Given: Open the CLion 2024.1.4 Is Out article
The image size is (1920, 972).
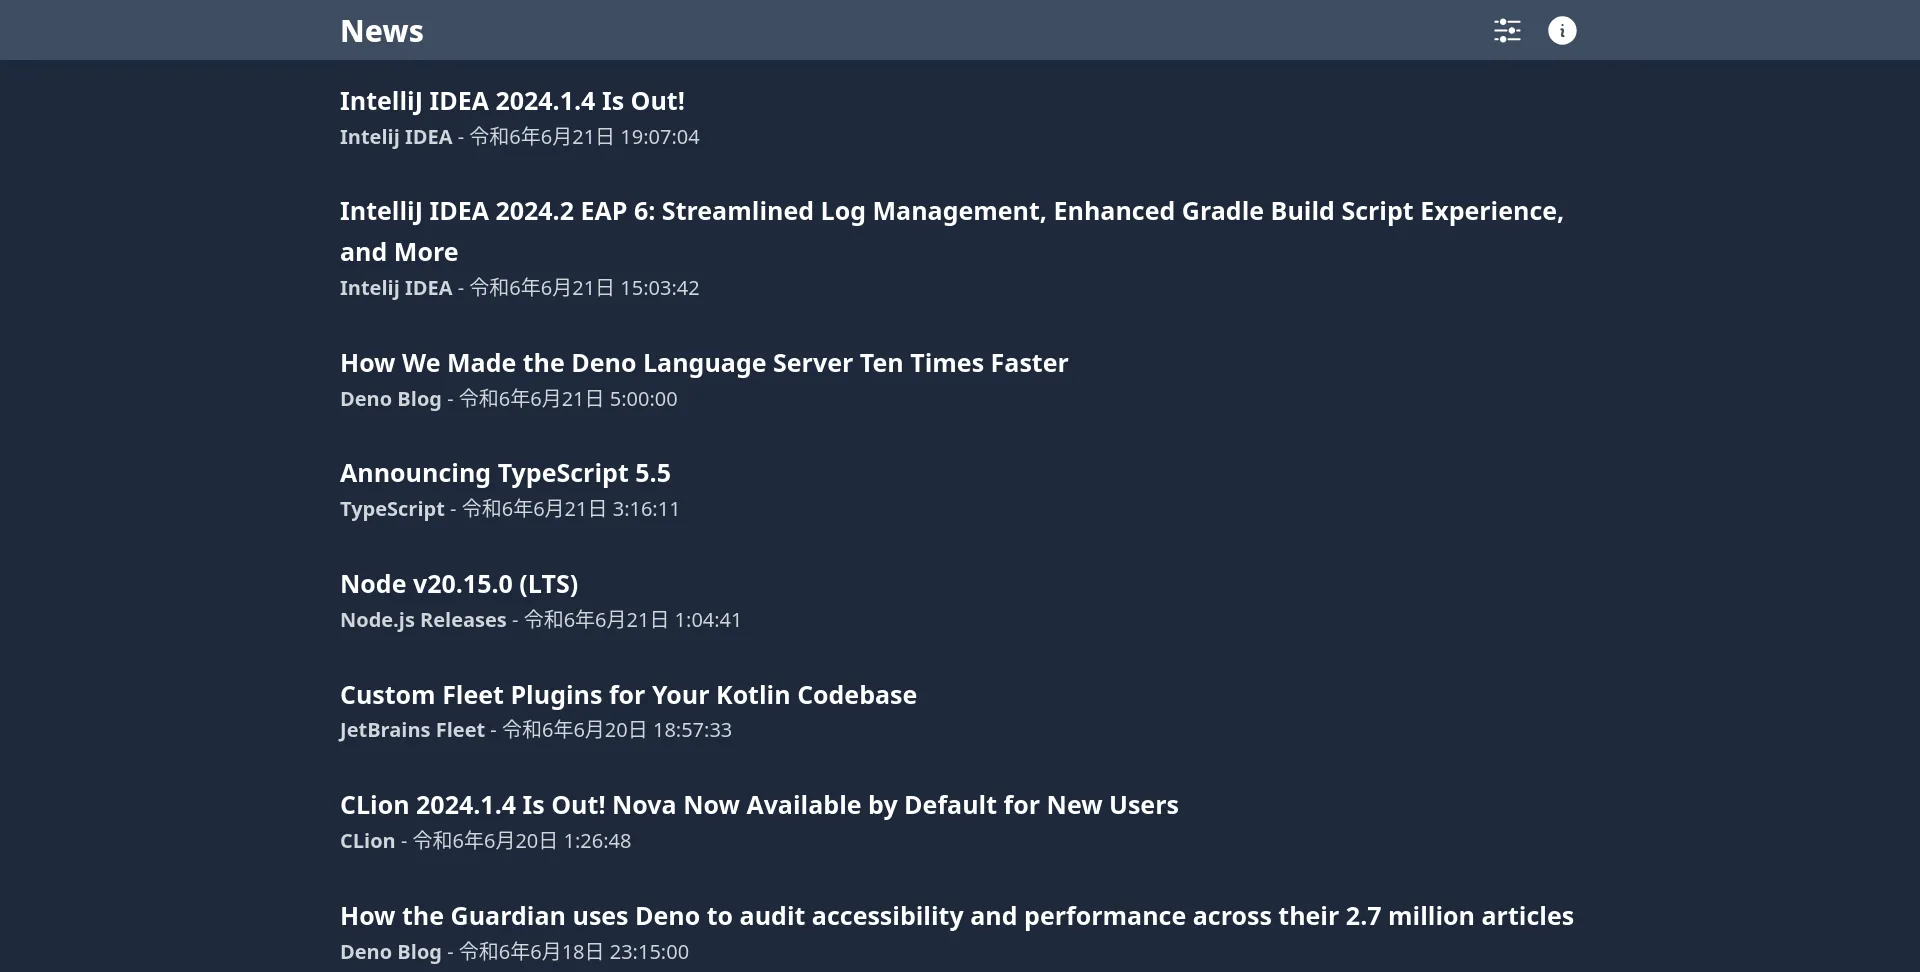Looking at the screenshot, I should coord(759,805).
